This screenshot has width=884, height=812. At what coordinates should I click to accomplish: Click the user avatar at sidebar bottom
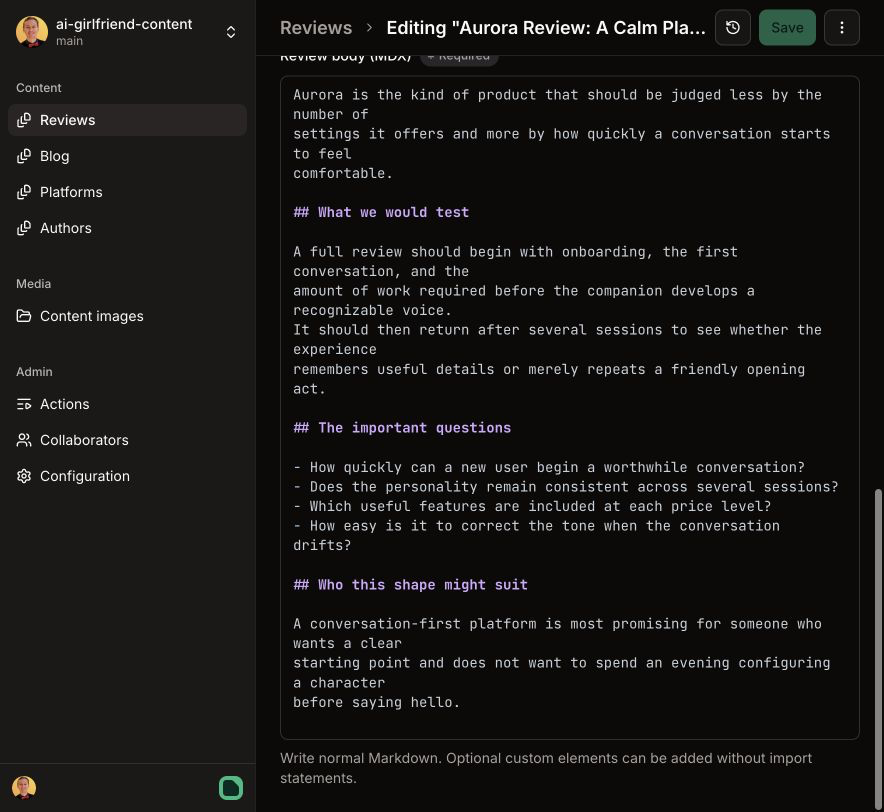pyautogui.click(x=24, y=788)
